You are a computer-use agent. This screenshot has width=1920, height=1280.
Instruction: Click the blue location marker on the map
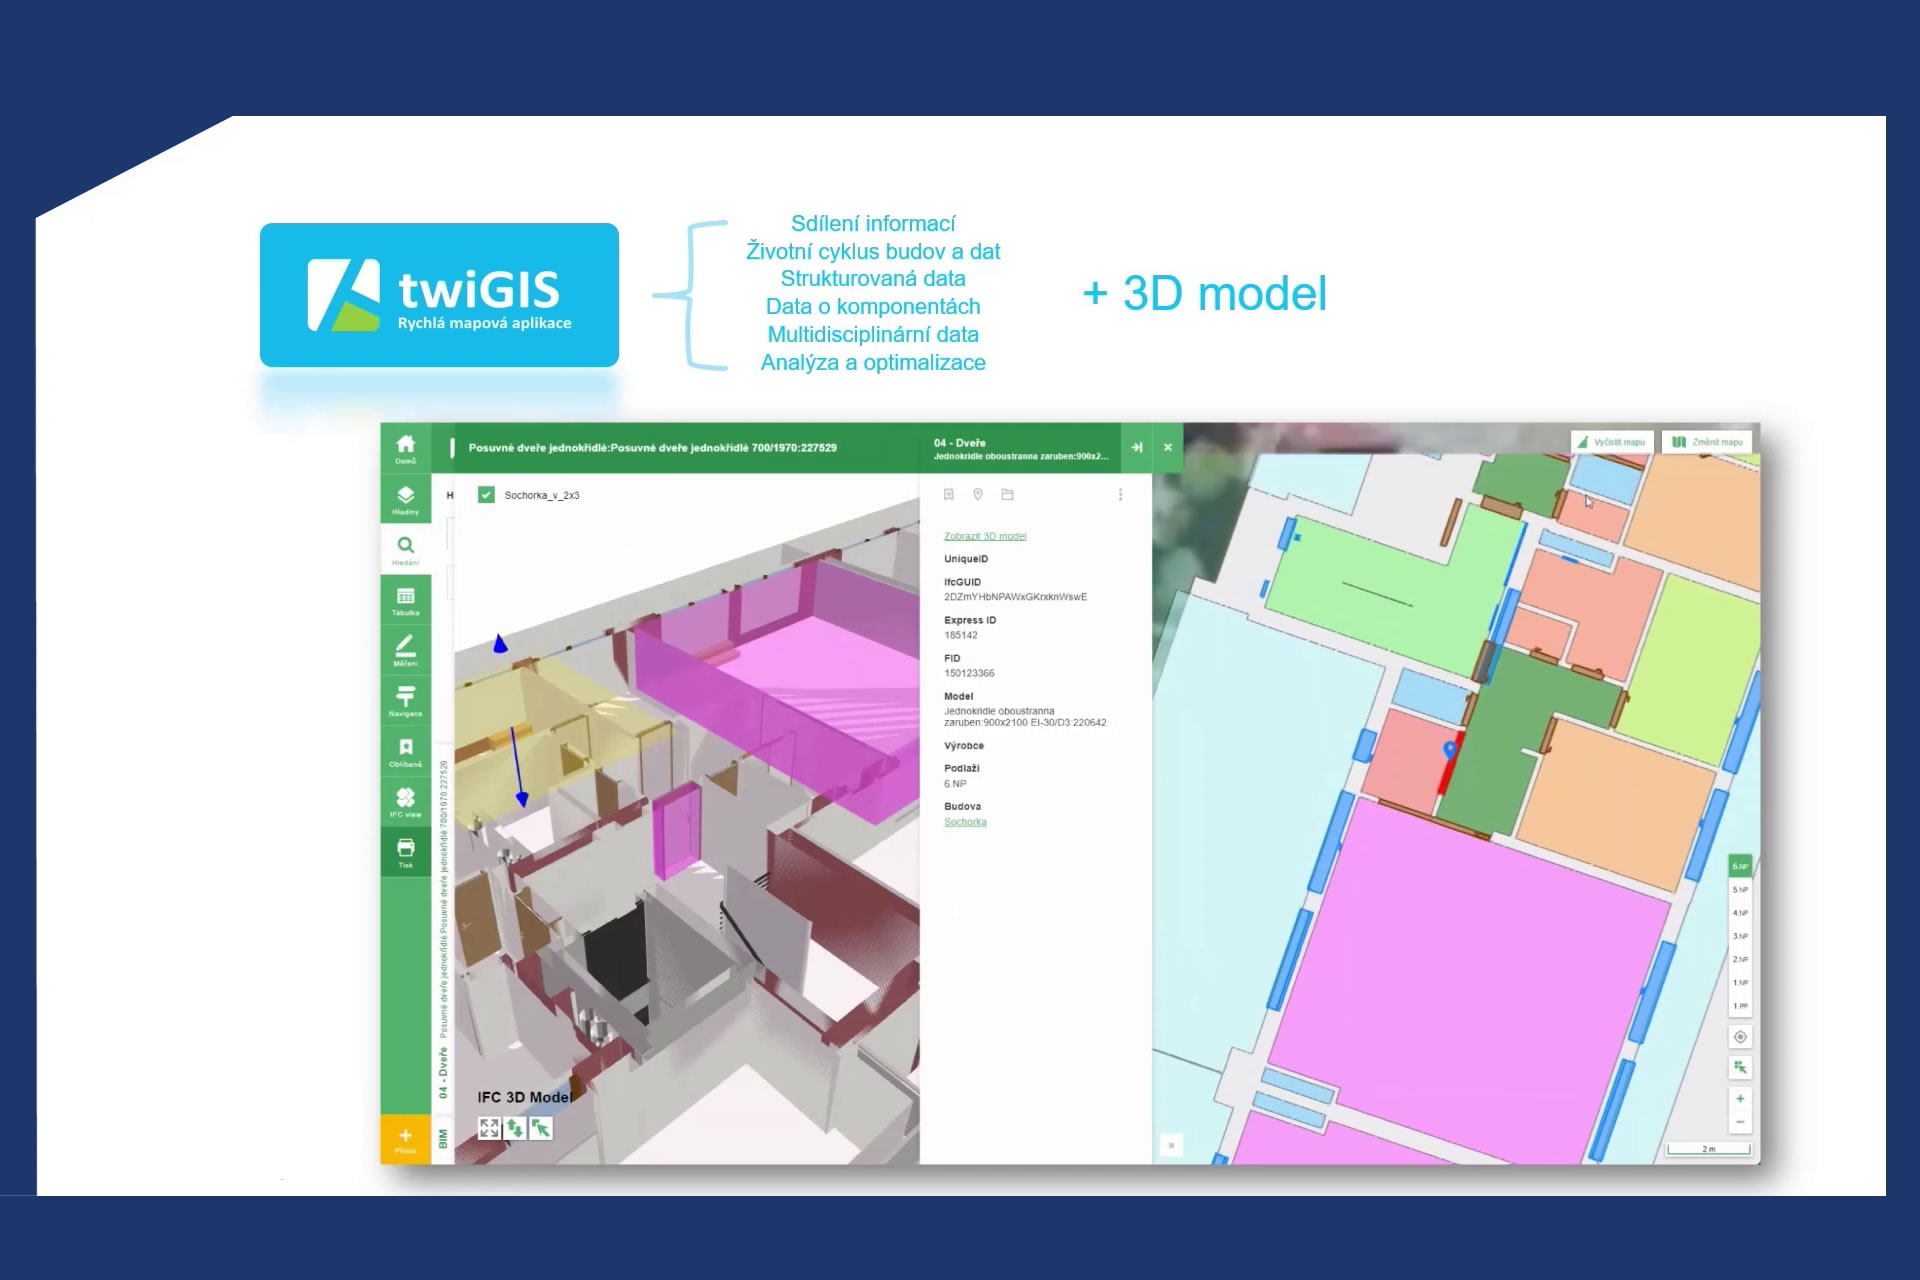(x=1449, y=750)
